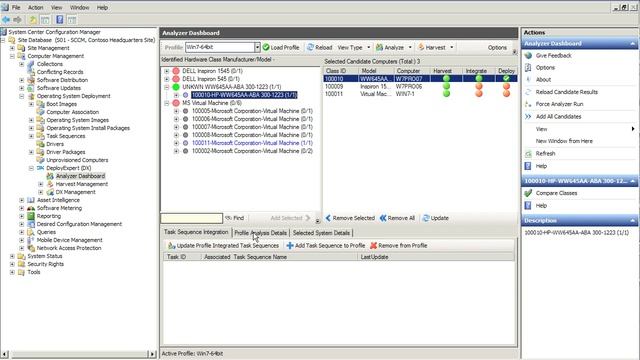The image size is (640, 360).
Task: Click the blue Help book toolbar icon
Action: 60,20
